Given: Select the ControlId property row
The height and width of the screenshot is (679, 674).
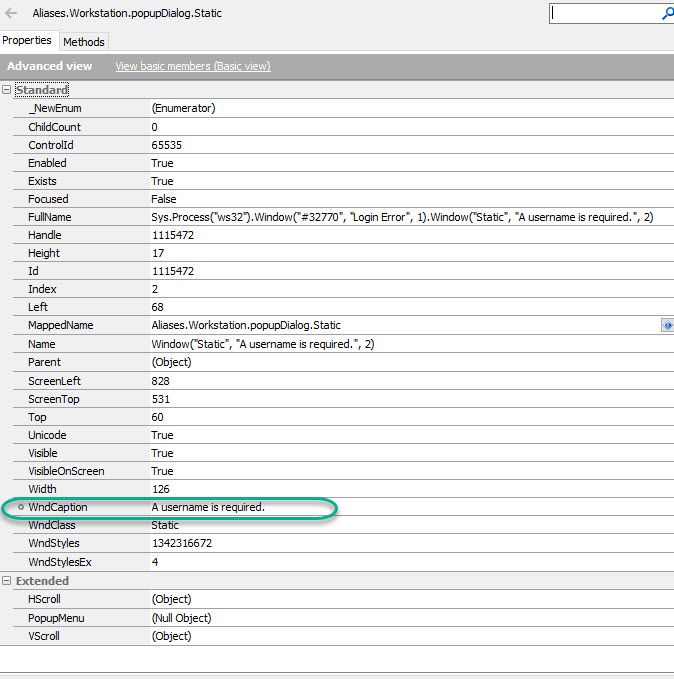Looking at the screenshot, I should click(x=51, y=145).
